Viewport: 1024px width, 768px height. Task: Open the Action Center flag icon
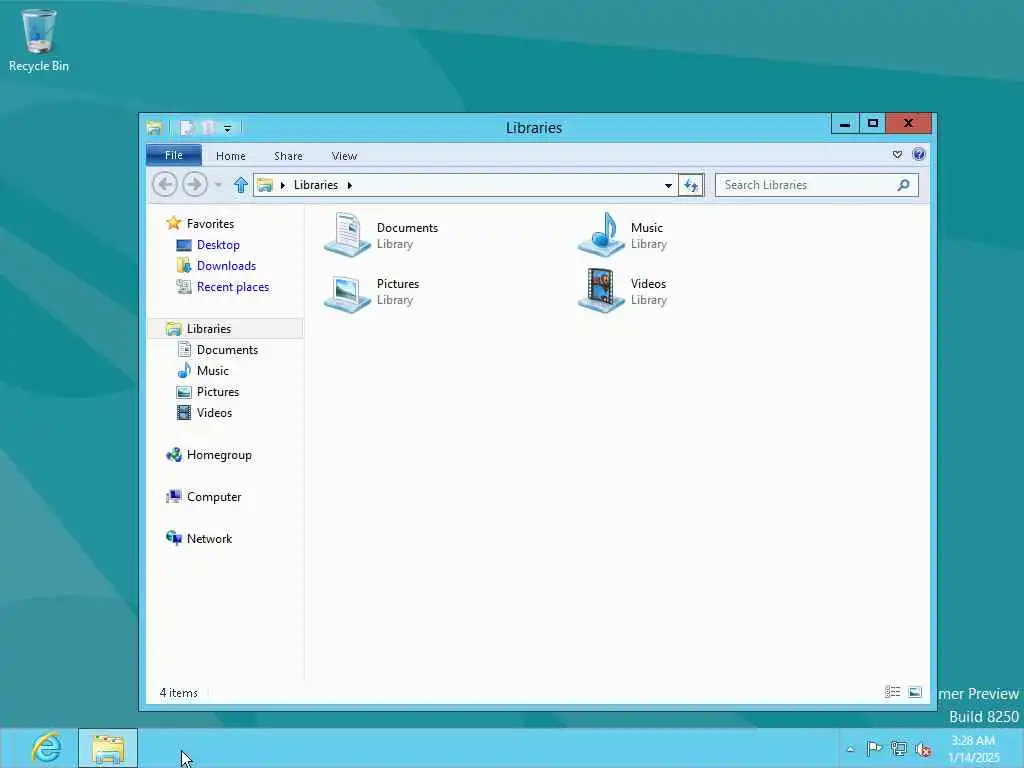874,748
